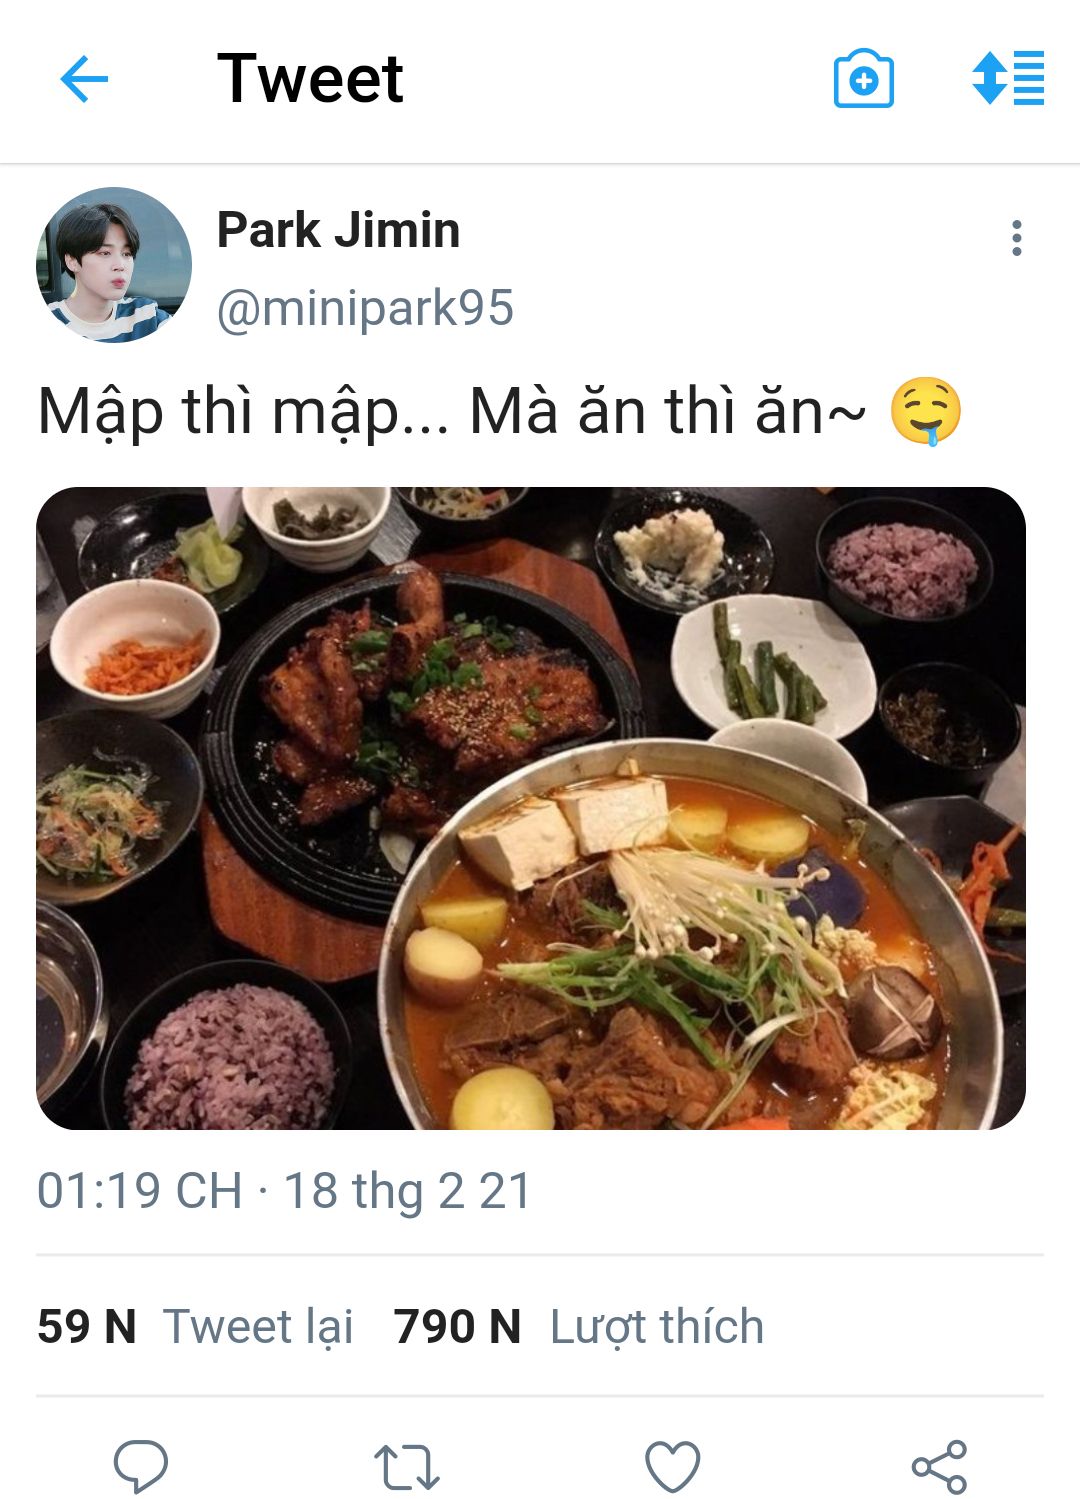Go back using the blue arrow
The image size is (1080, 1499).
pyautogui.click(x=84, y=79)
